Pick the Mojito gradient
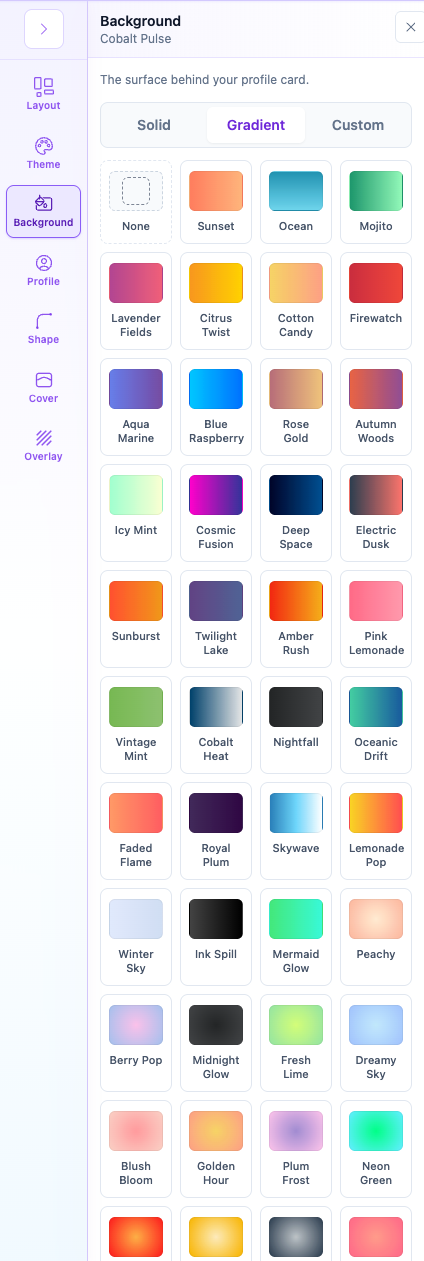This screenshot has width=424, height=1261. pos(376,202)
